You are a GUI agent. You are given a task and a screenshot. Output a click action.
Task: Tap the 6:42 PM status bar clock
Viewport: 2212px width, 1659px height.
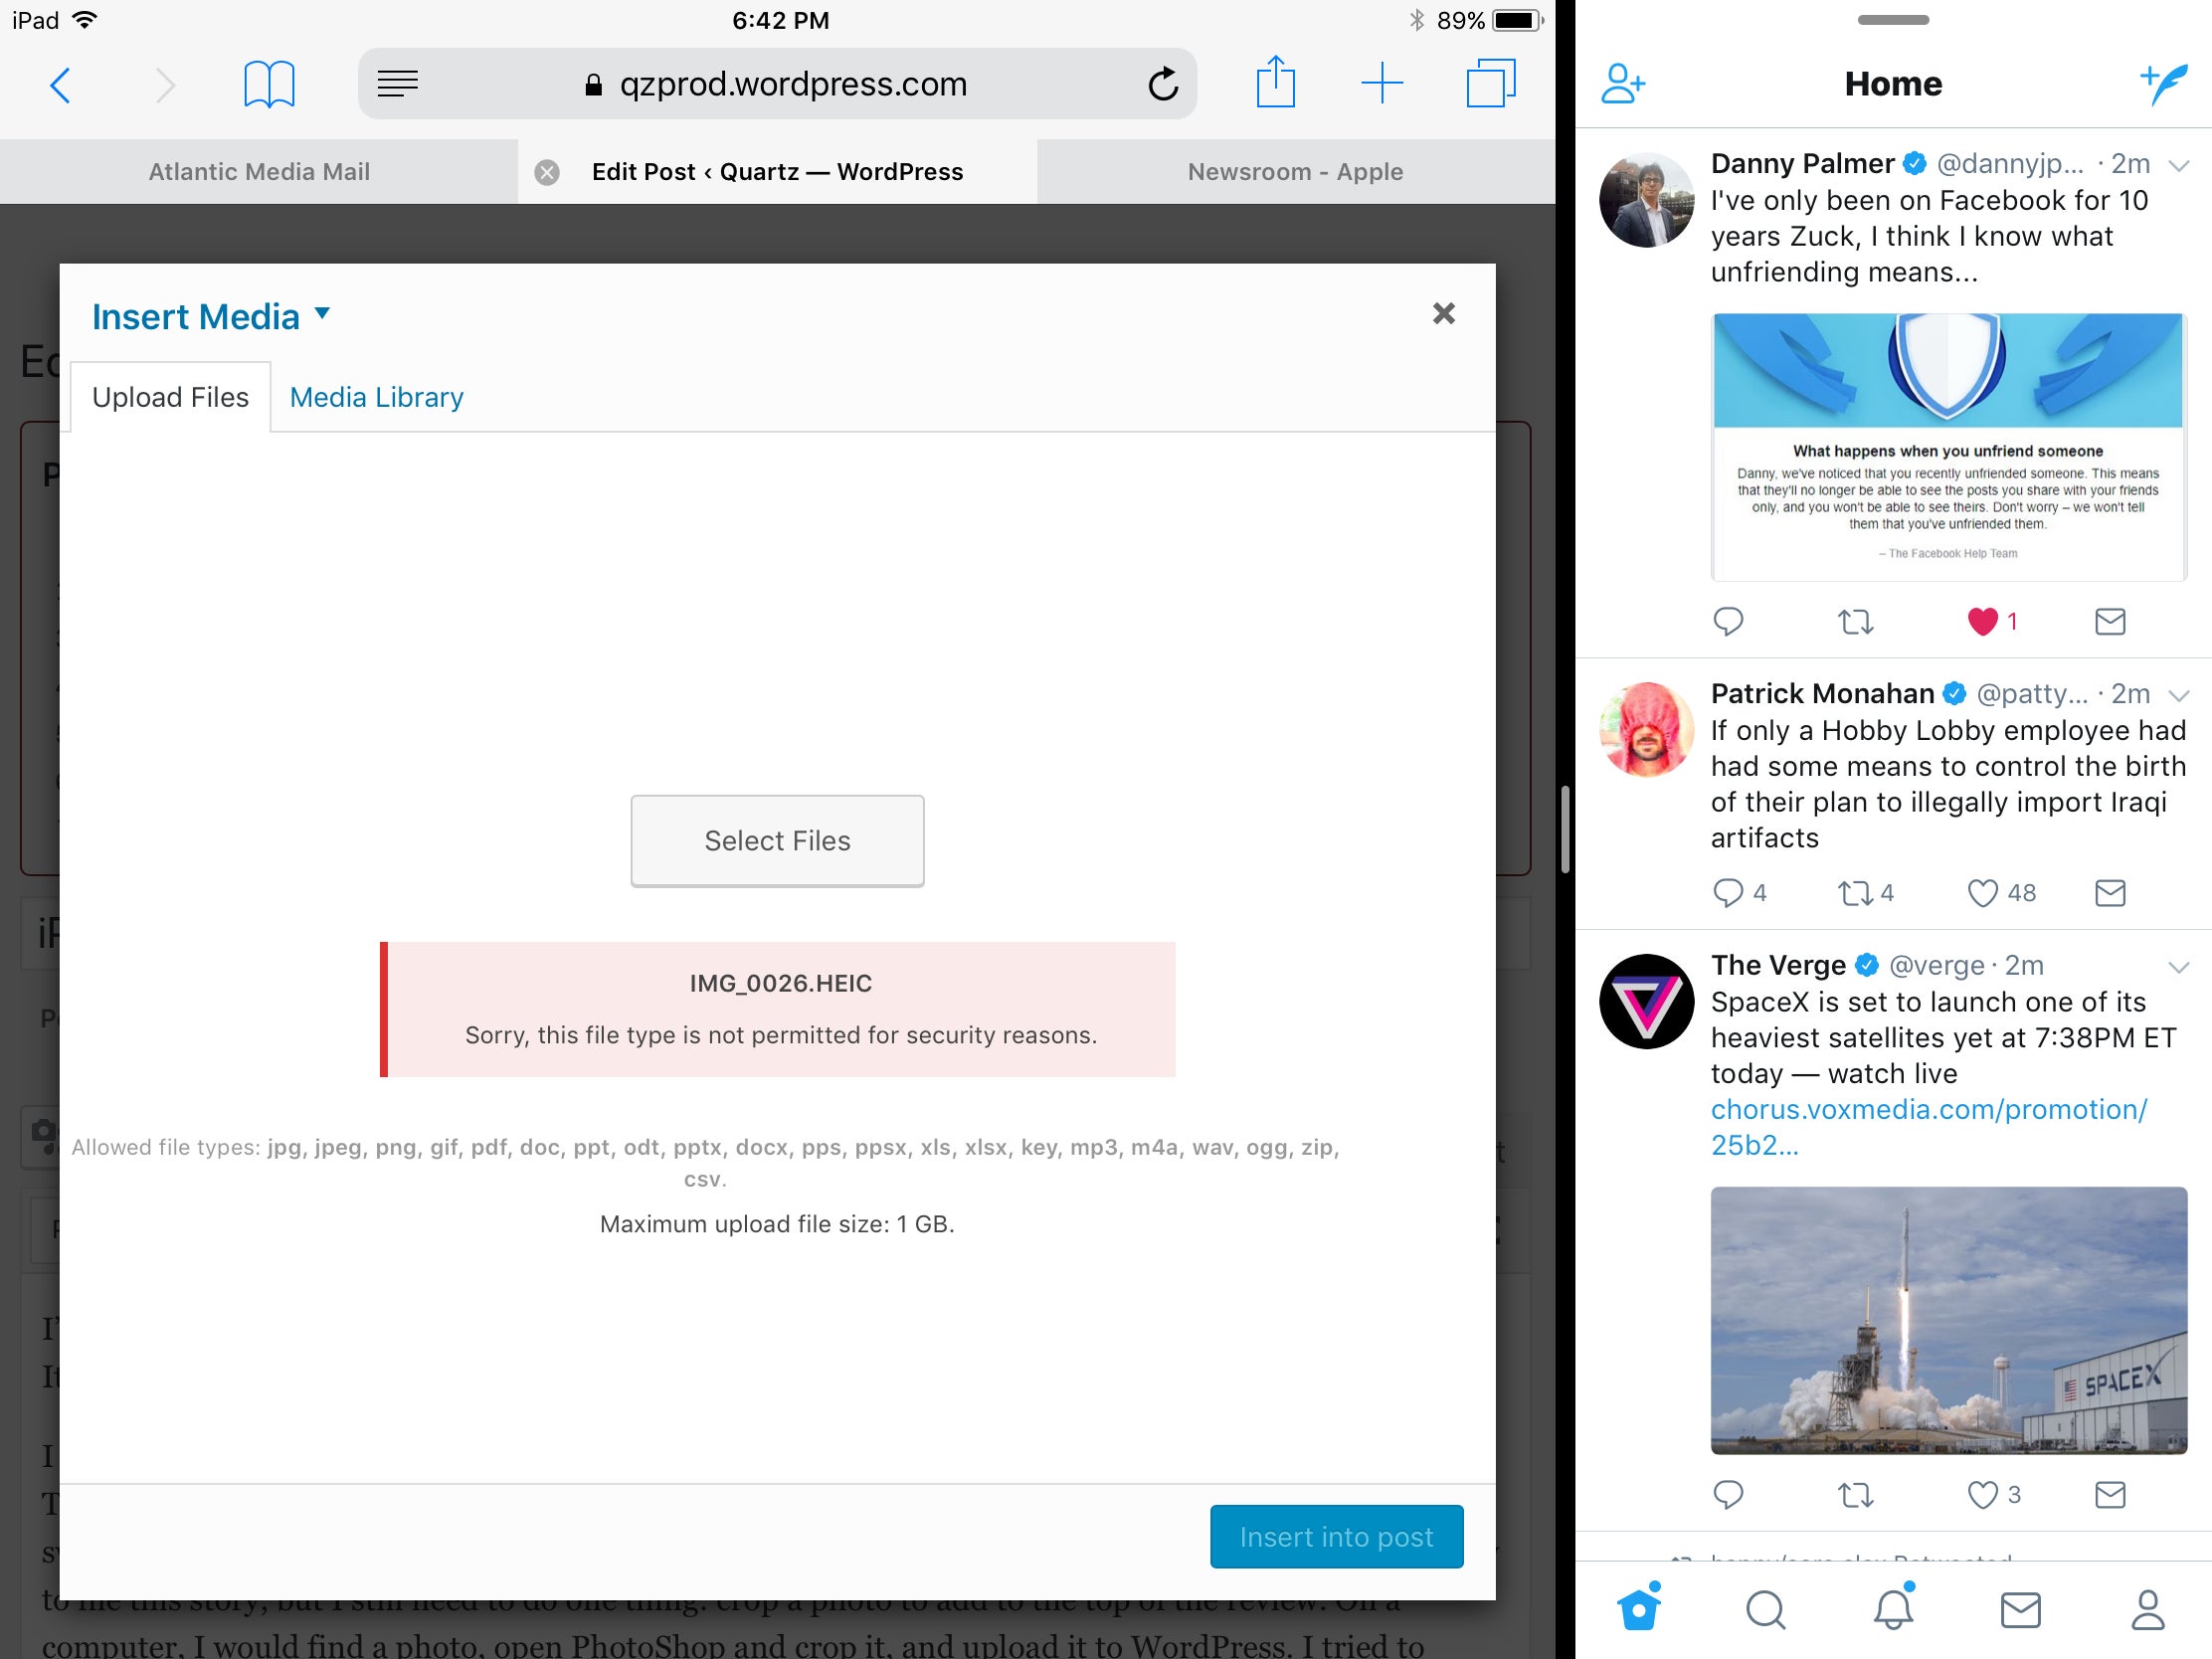coord(780,21)
